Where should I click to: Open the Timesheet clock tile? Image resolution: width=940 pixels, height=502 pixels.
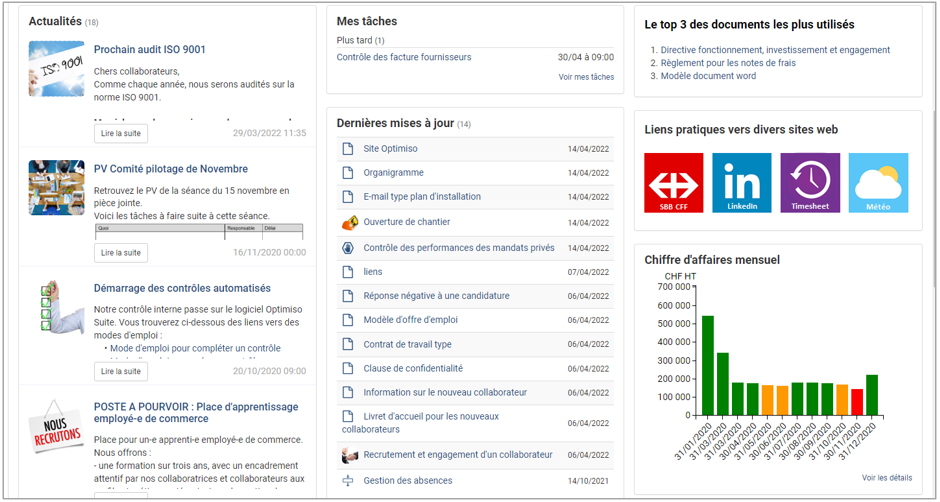(x=809, y=183)
